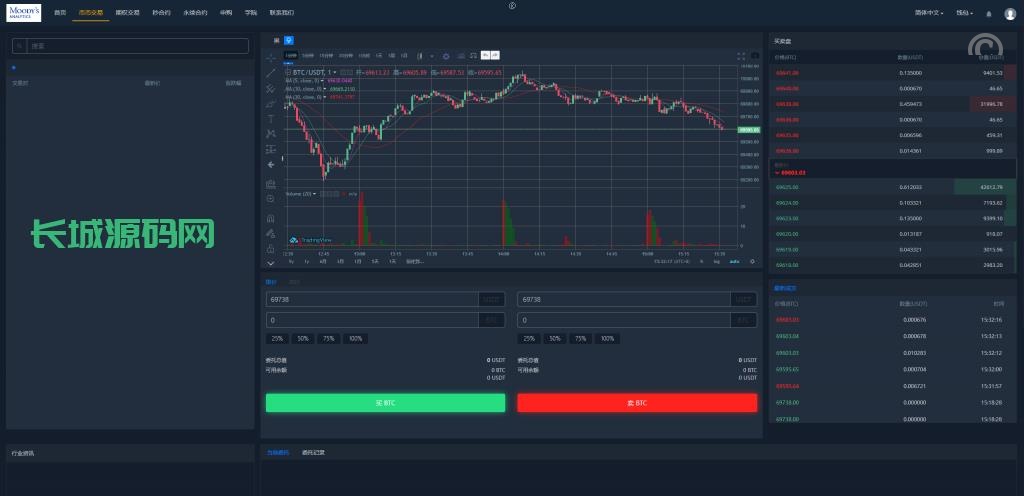
Task: Collapse the chart drawing toolbar chevron
Action: 271,263
